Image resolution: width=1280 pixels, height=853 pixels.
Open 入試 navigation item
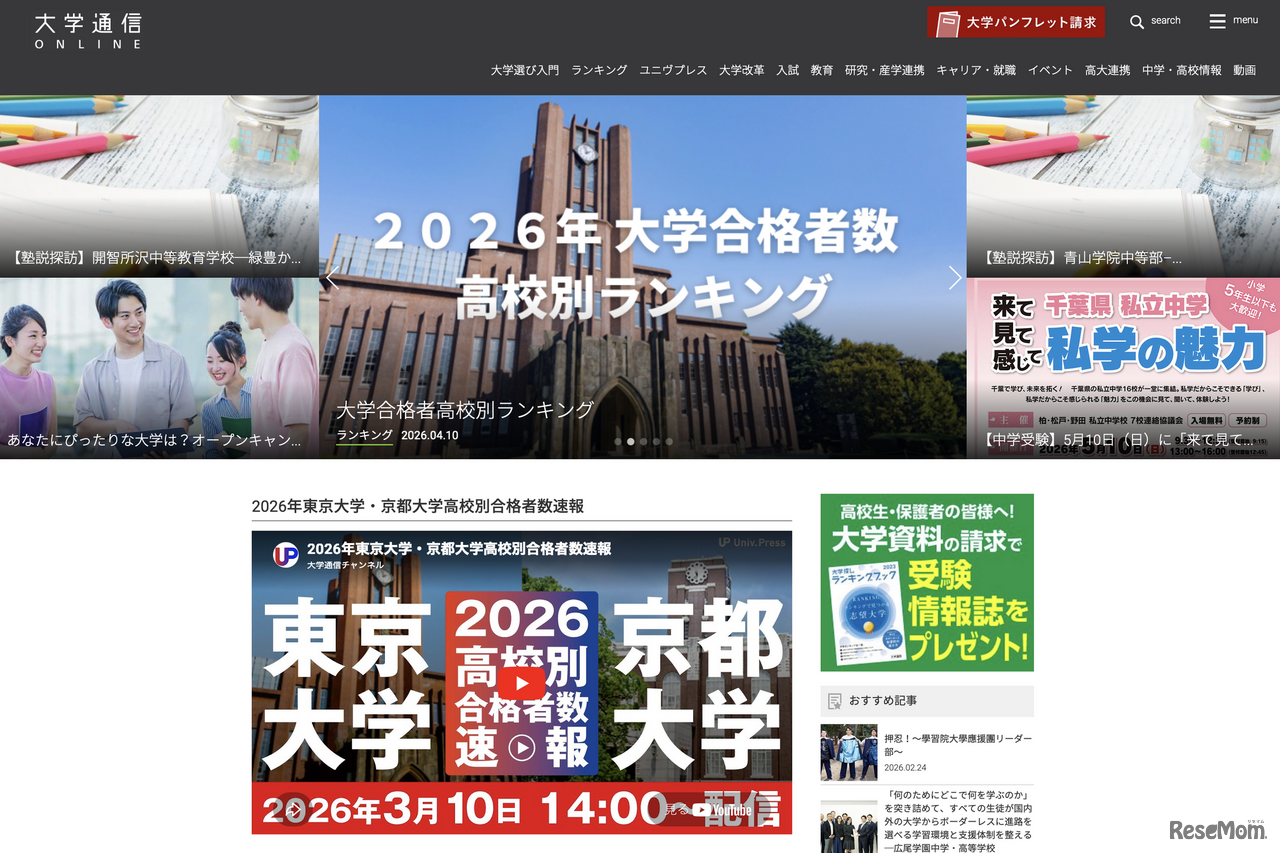click(788, 70)
